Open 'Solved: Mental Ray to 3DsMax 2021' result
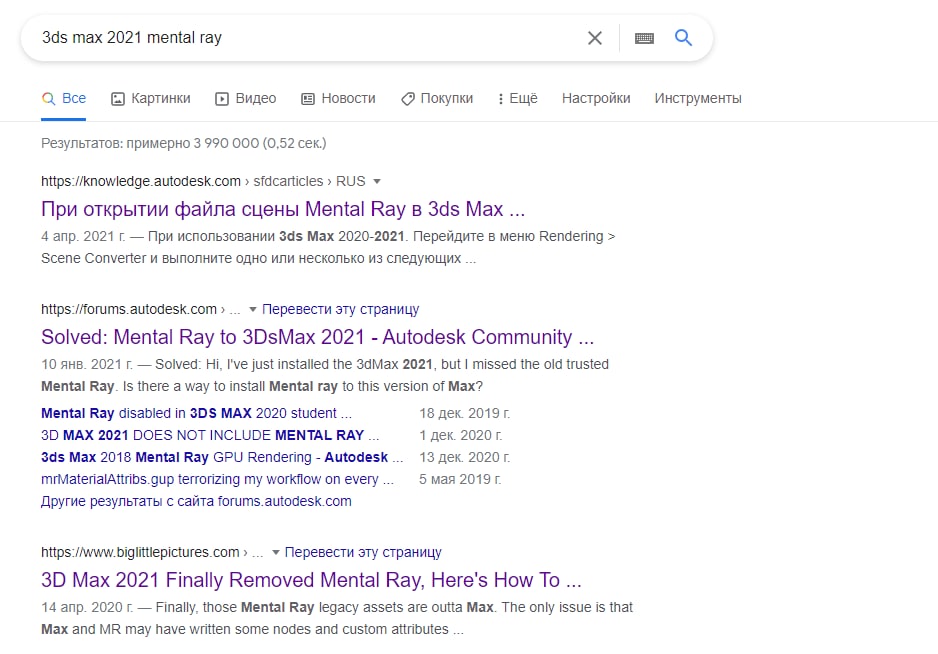The height and width of the screenshot is (654, 938). pyautogui.click(x=317, y=337)
